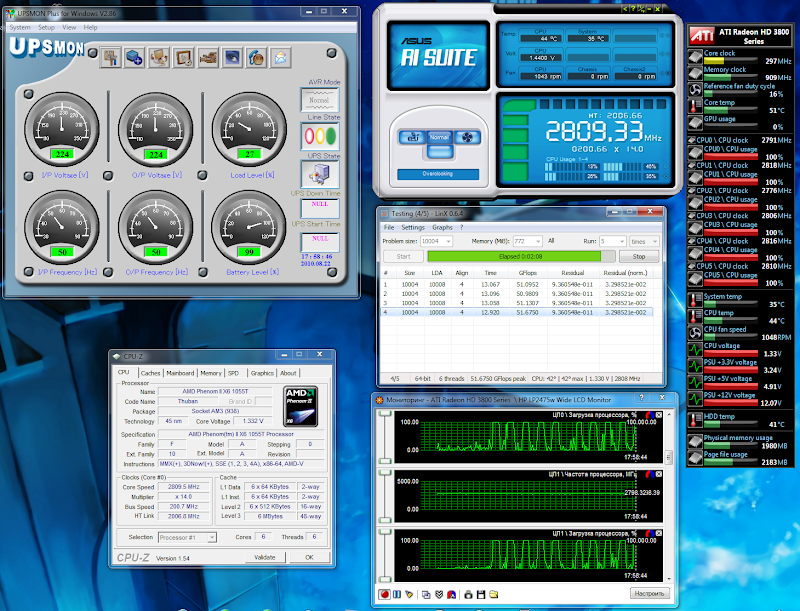This screenshot has height=611, width=800.
Task: Switch to the Graphics tab in CPU-Z
Action: (x=262, y=373)
